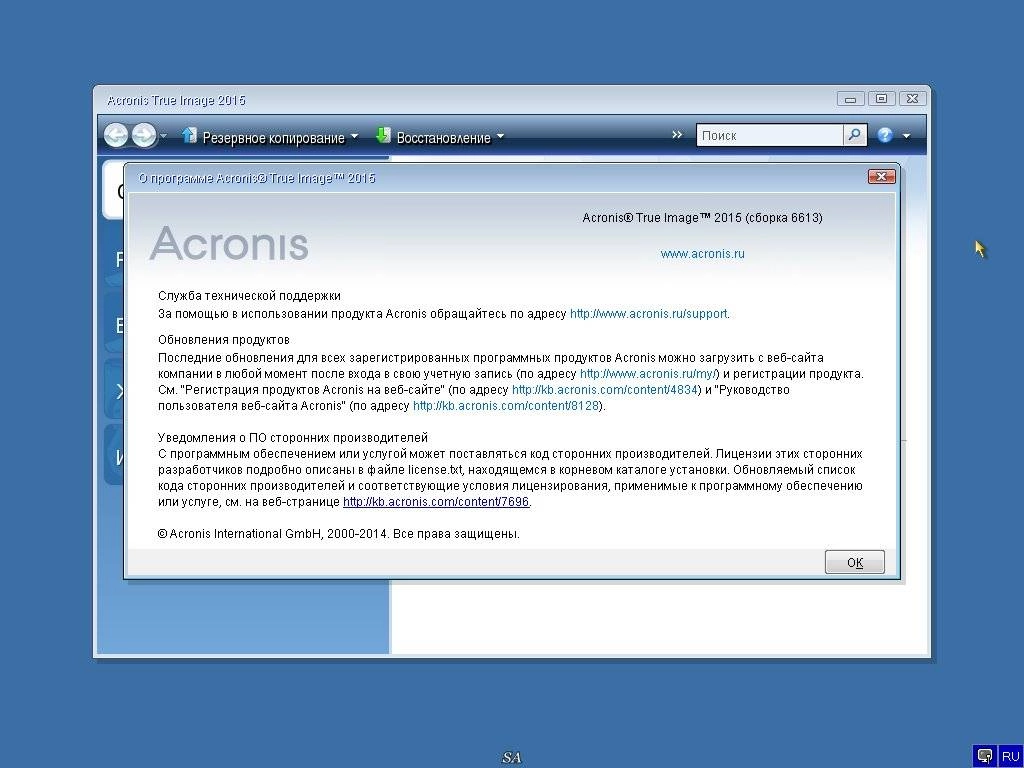
Task: Minimize the Acronis True Image 2015 window
Action: (850, 99)
